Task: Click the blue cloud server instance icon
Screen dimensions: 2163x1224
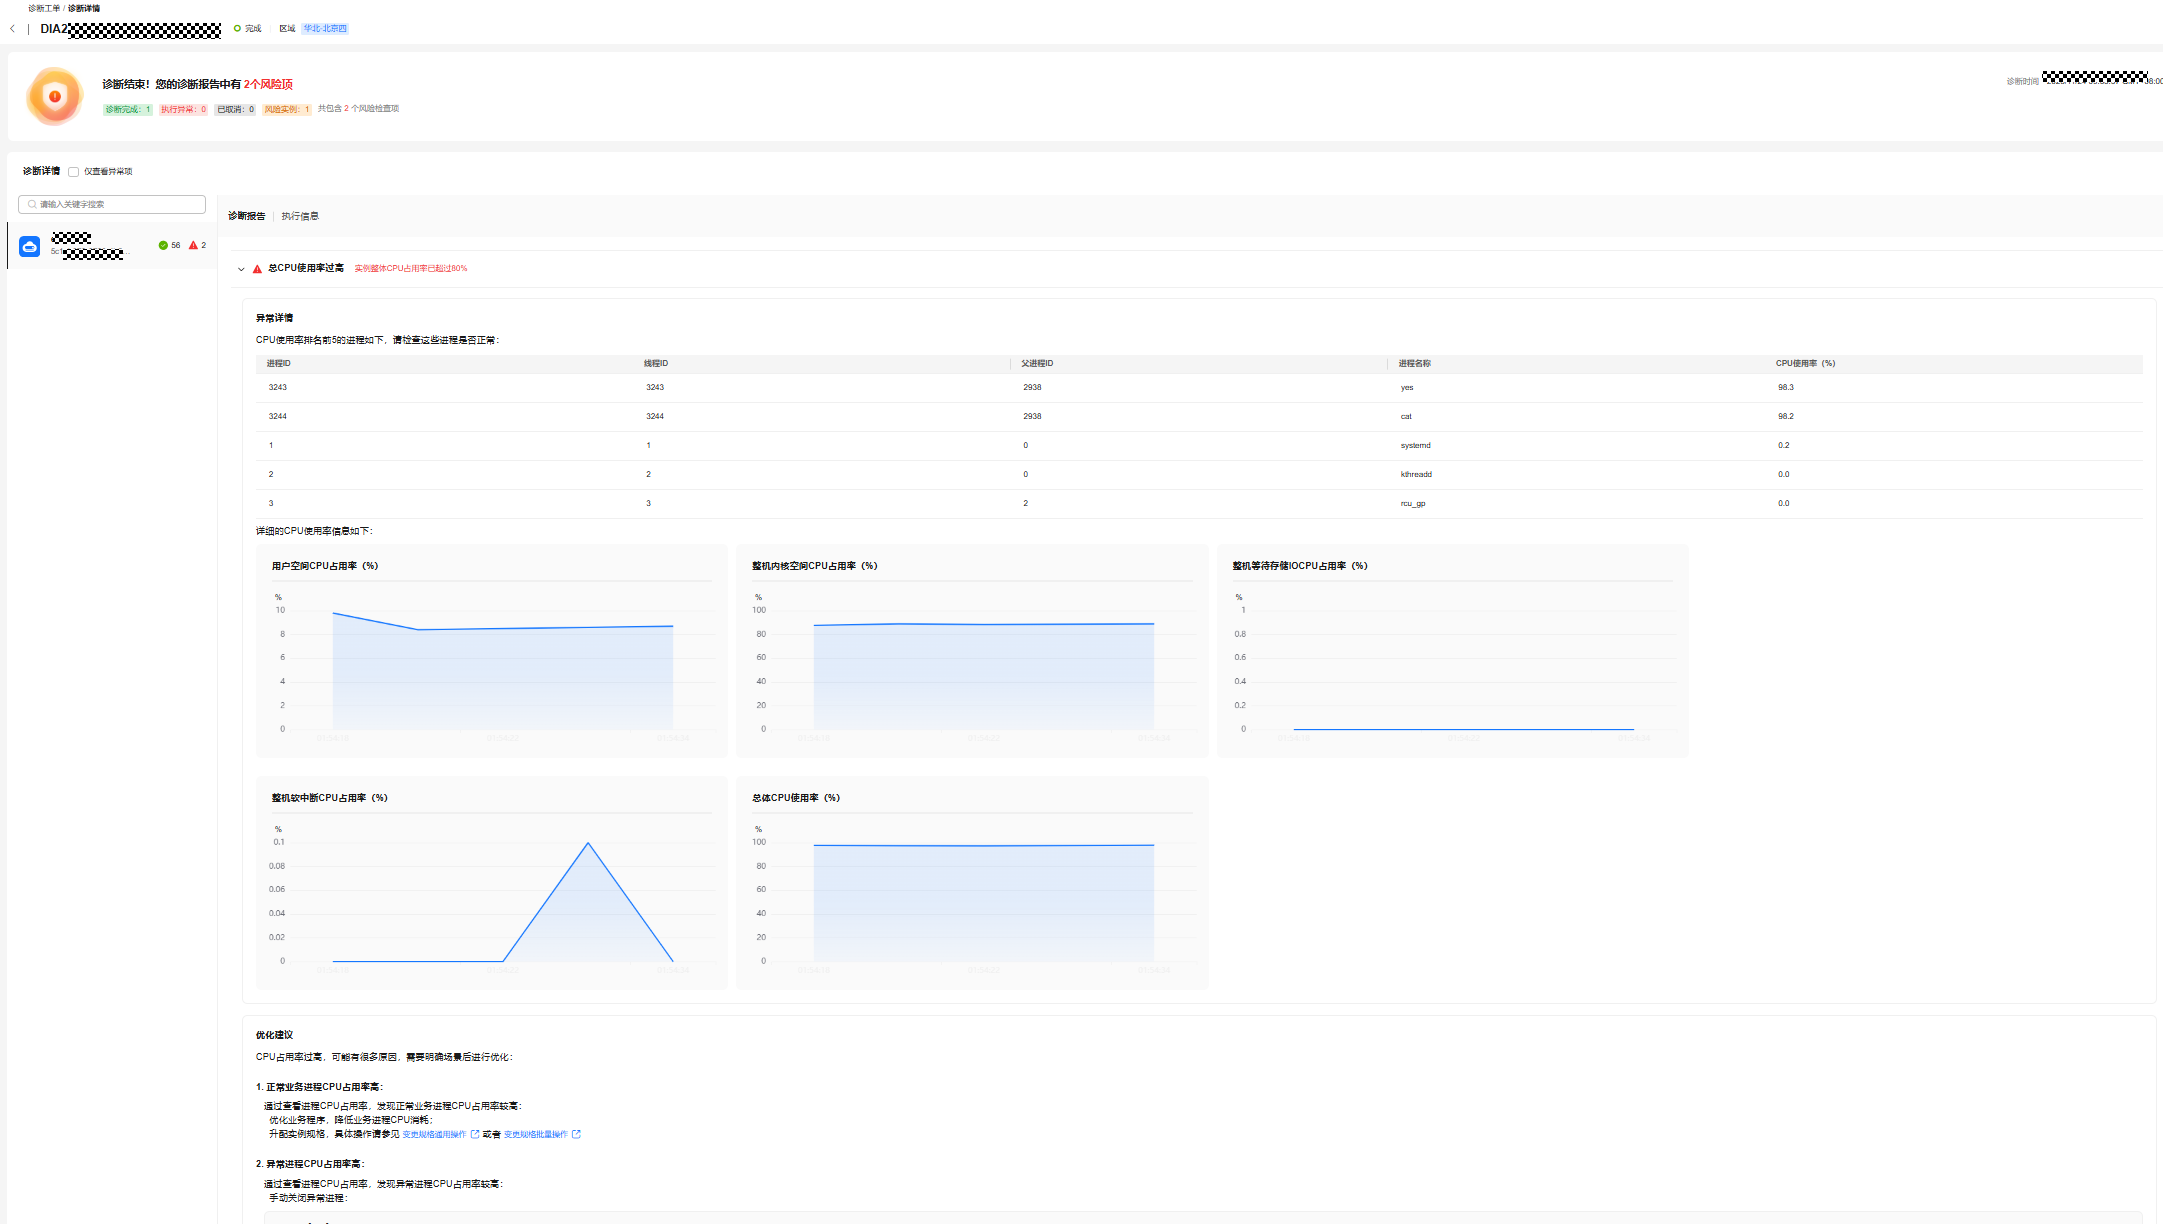Action: tap(30, 246)
